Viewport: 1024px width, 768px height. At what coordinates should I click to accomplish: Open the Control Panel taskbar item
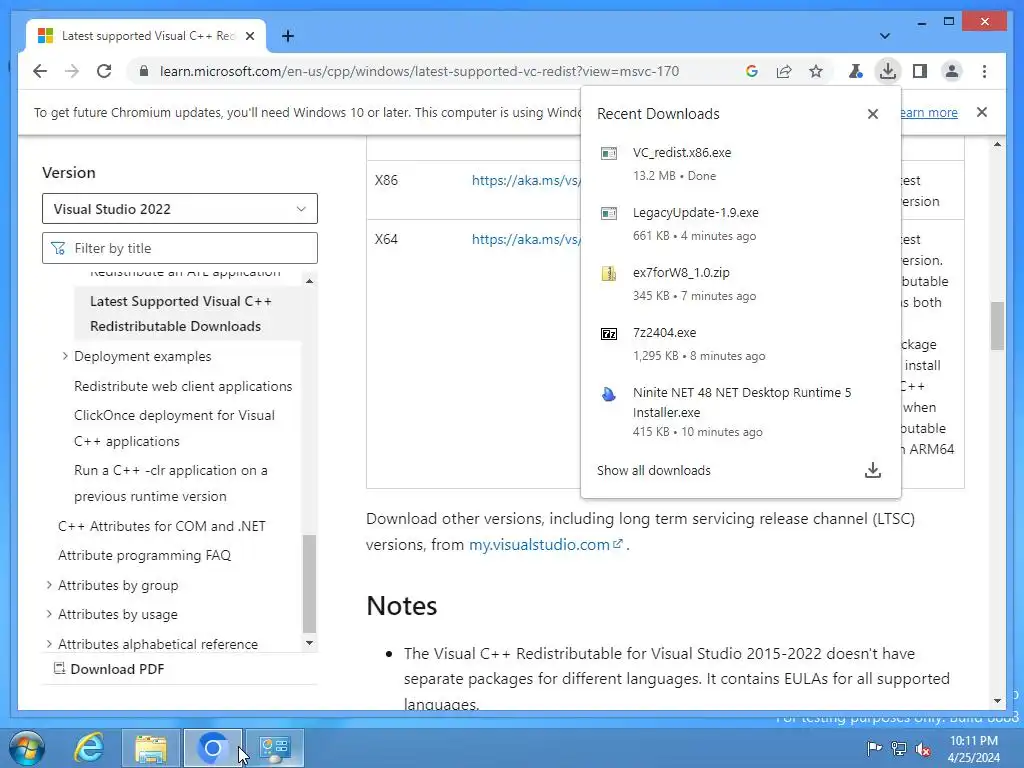274,748
